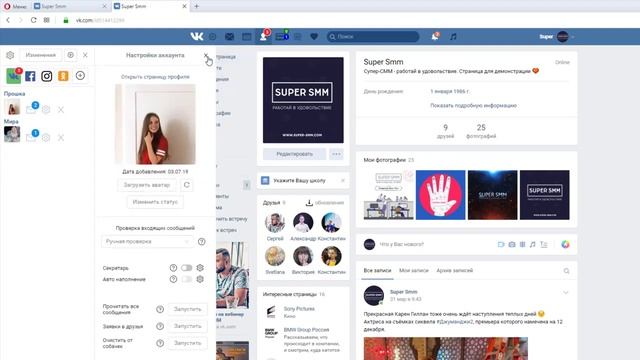
Task: Add a new network with plus icon
Action: 80,76
